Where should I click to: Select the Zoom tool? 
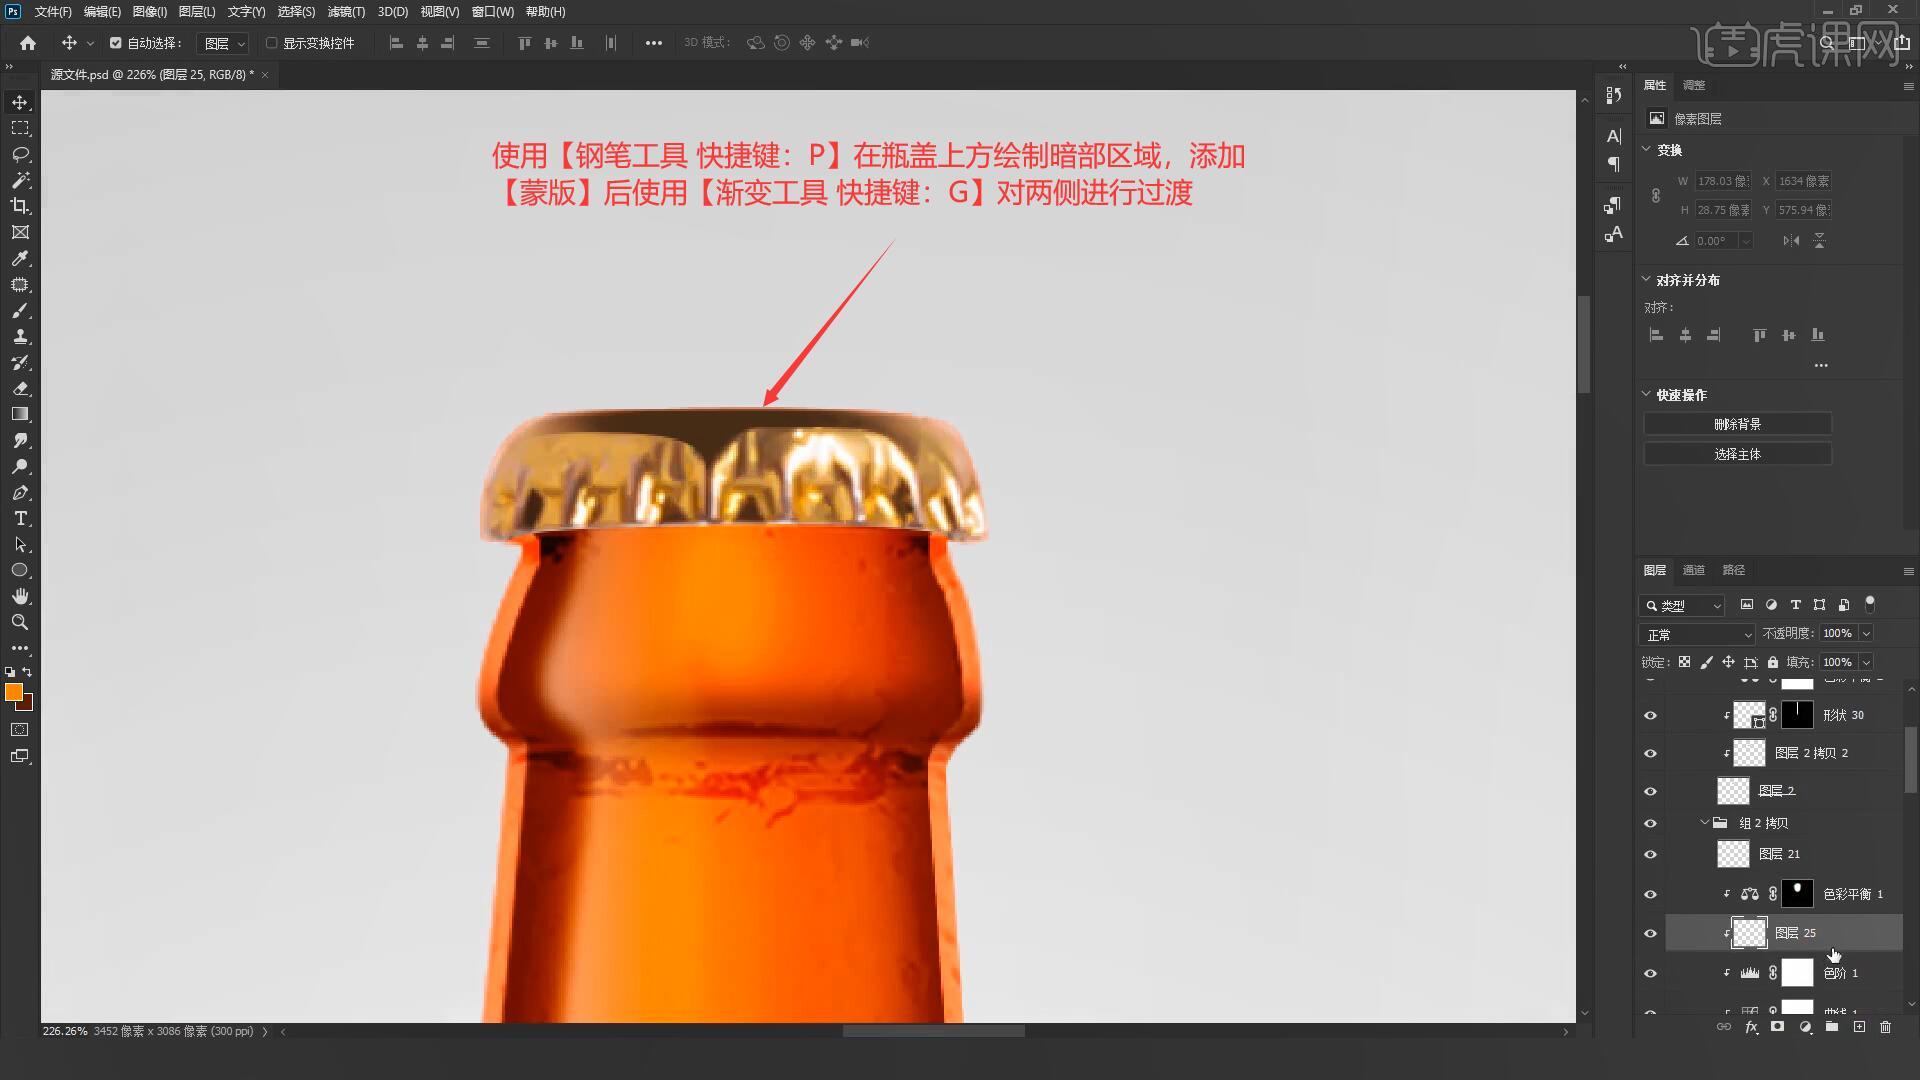point(20,622)
